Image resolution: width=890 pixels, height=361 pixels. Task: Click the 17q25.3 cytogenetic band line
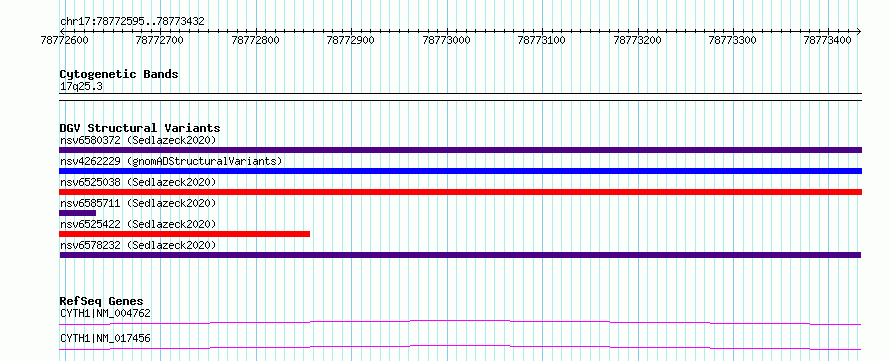(x=460, y=97)
